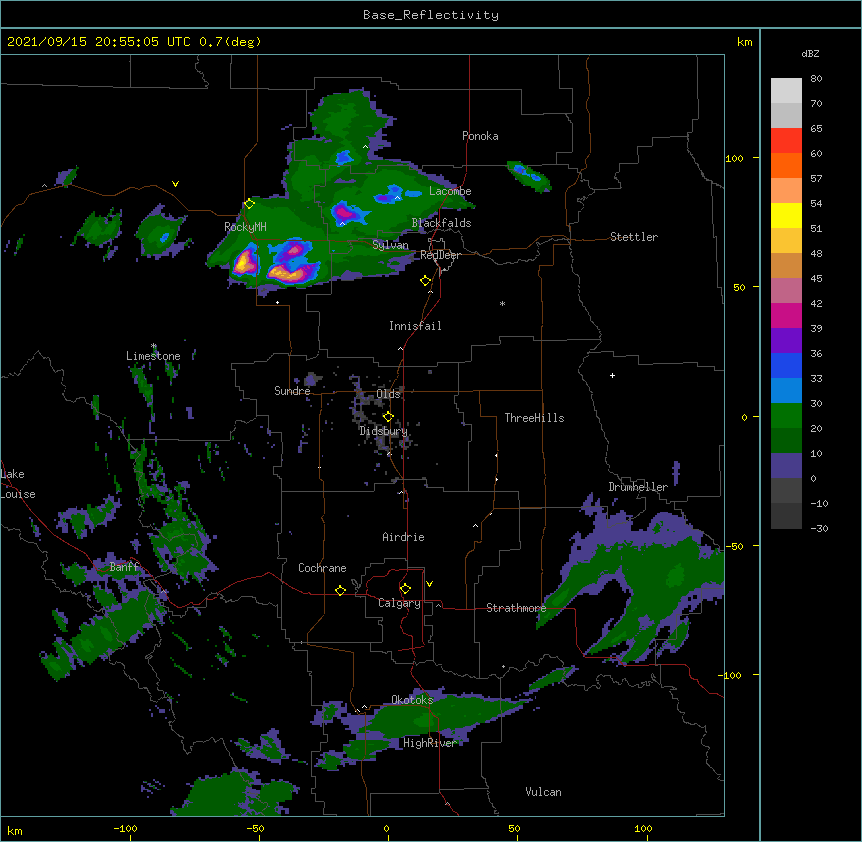Click the Didsbury town label
The image size is (862, 842).
coord(383,431)
